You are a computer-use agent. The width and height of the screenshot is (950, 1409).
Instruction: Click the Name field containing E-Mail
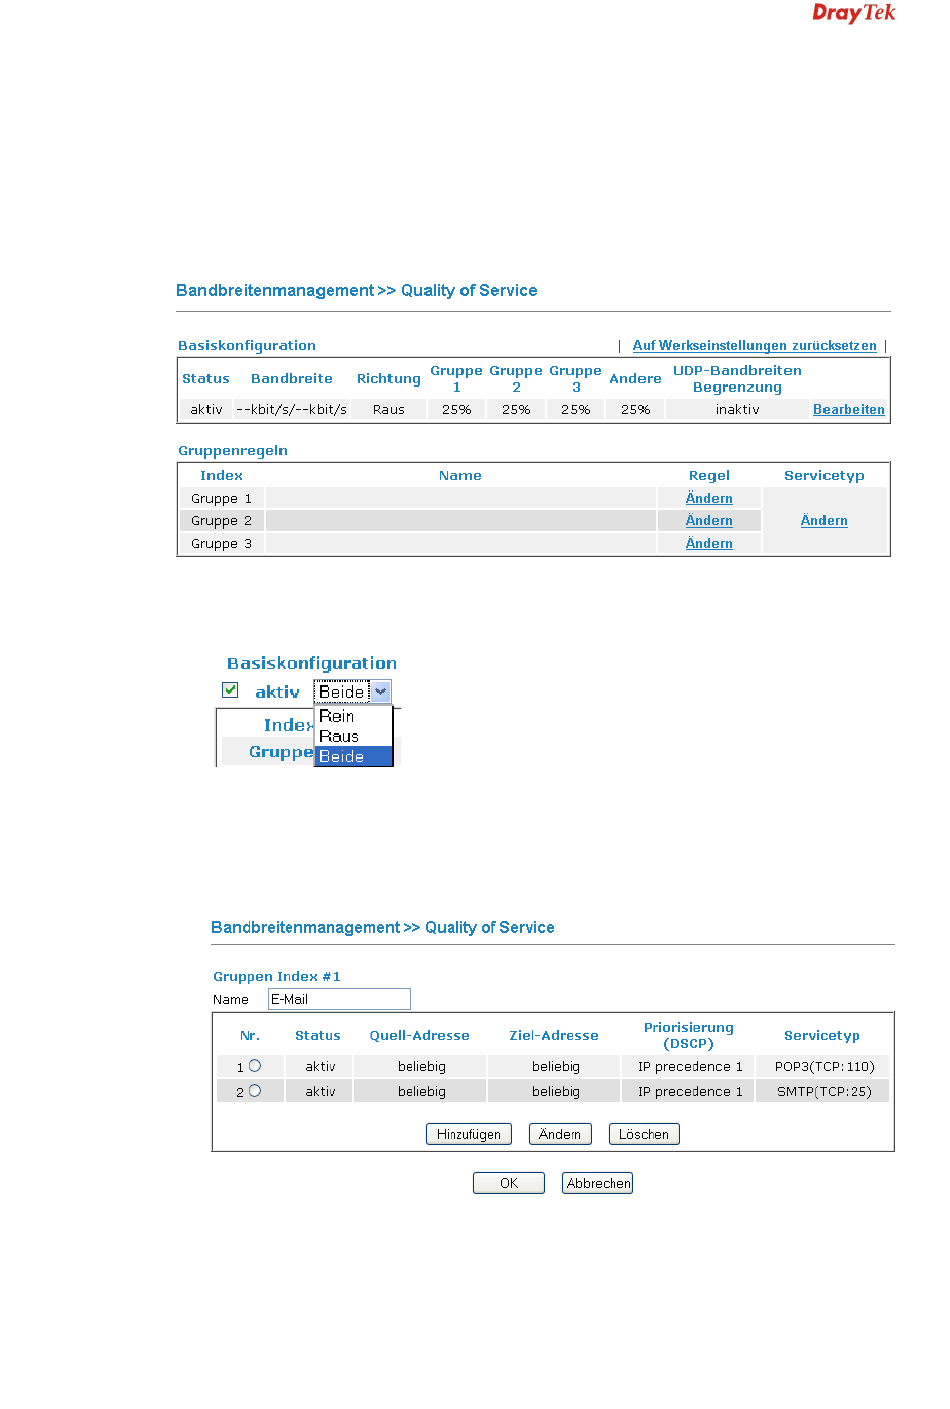pyautogui.click(x=339, y=999)
